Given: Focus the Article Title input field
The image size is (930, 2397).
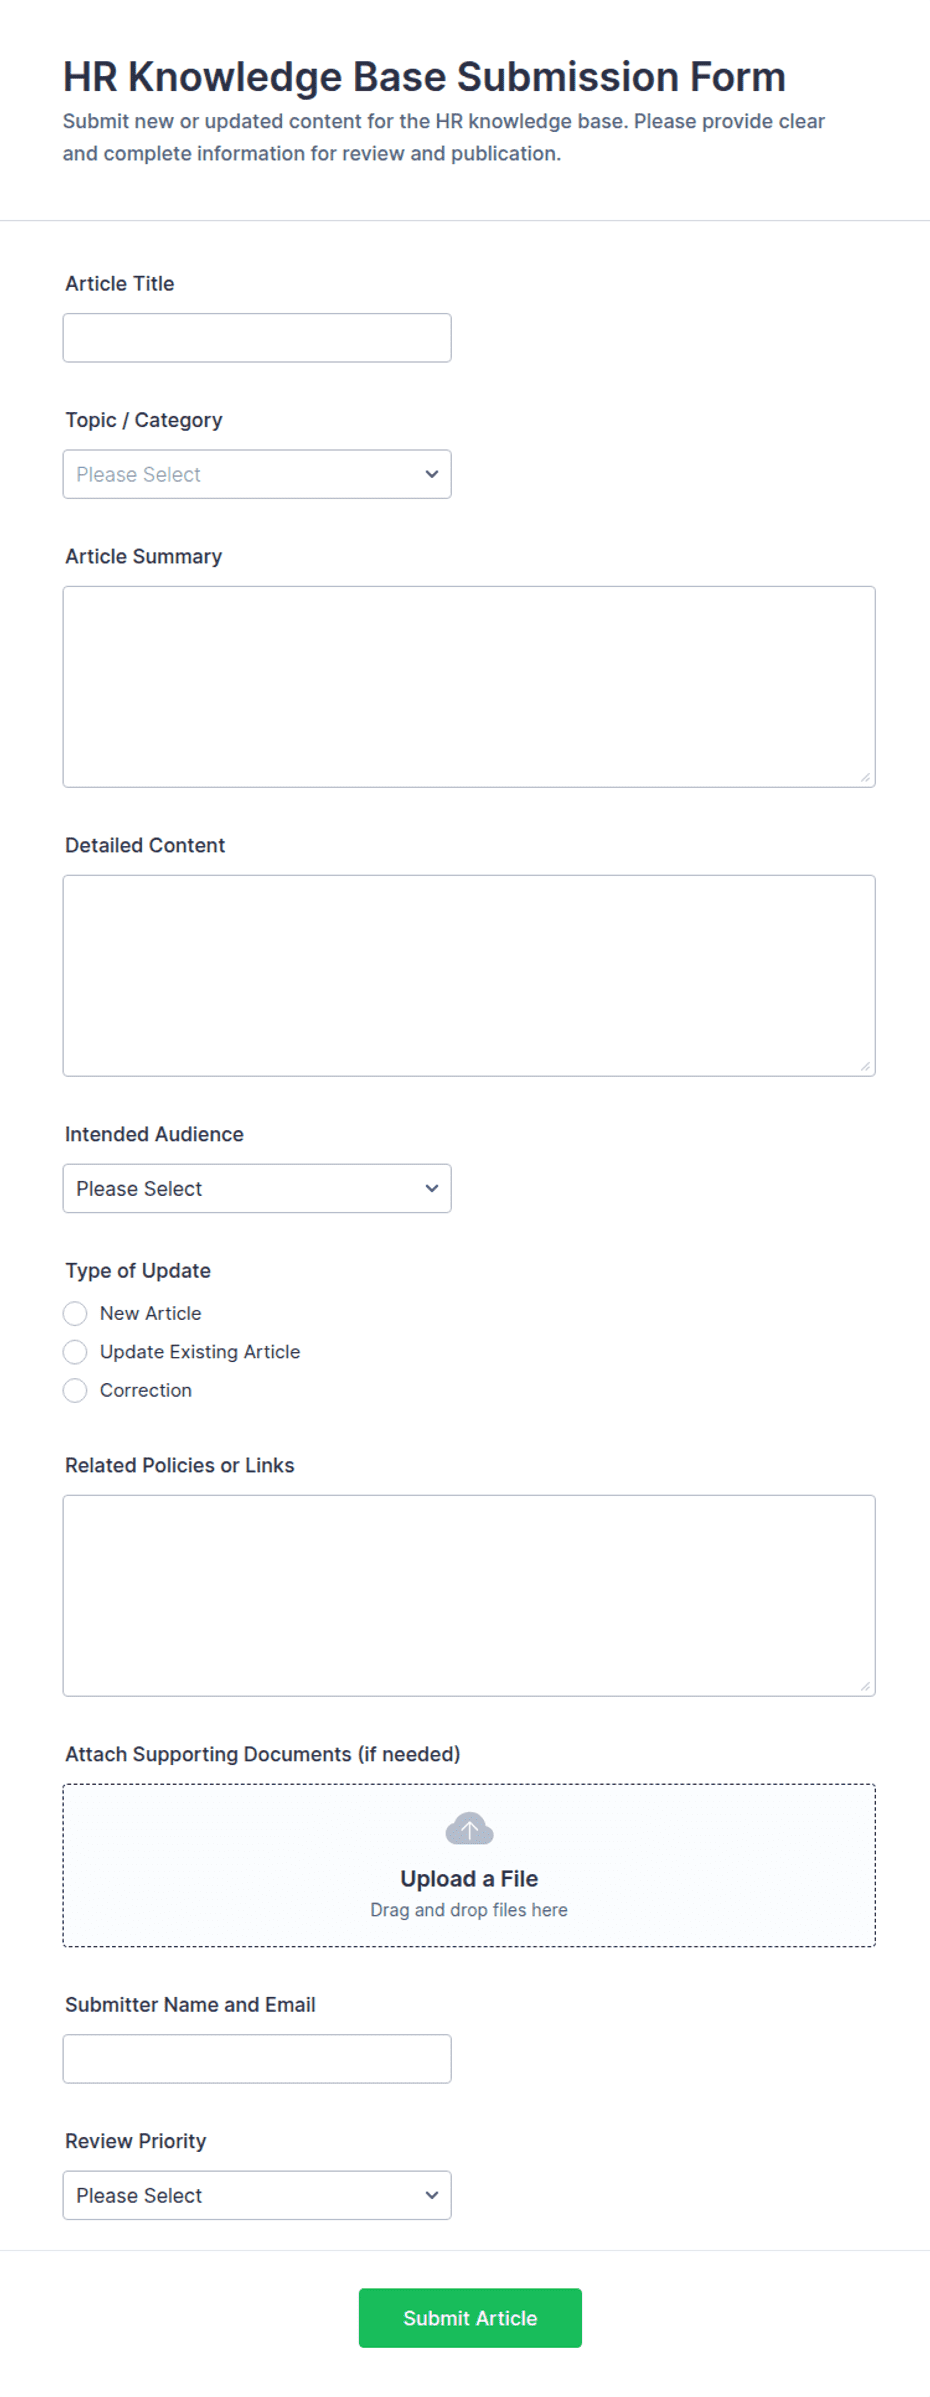Looking at the screenshot, I should pyautogui.click(x=257, y=338).
